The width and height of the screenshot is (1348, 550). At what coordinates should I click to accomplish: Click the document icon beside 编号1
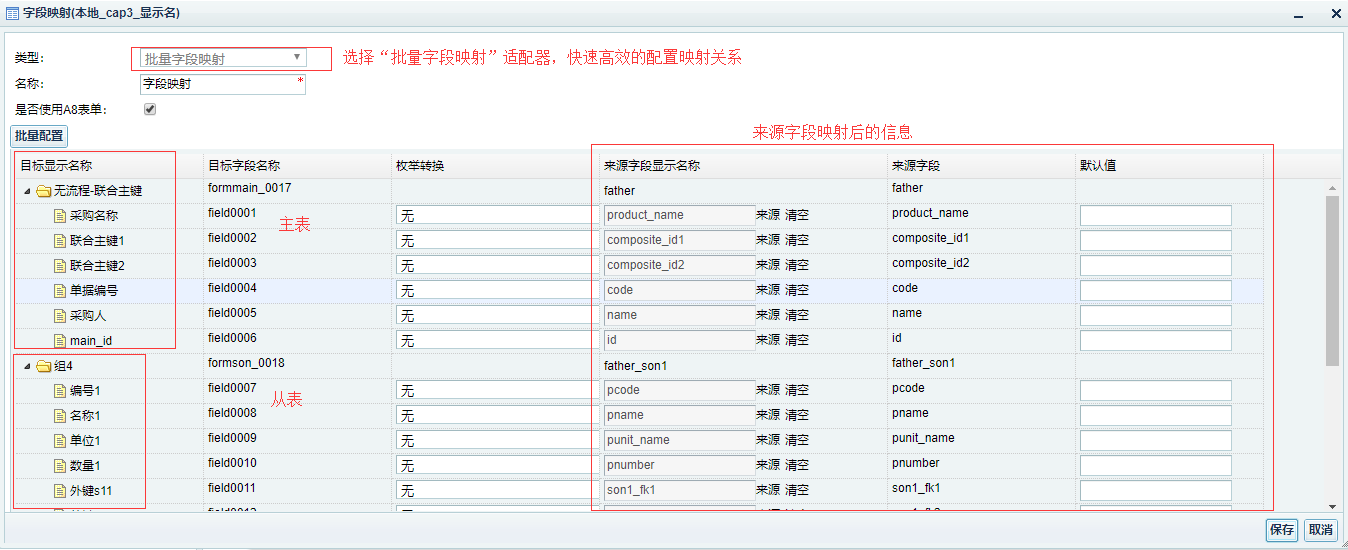(60, 391)
